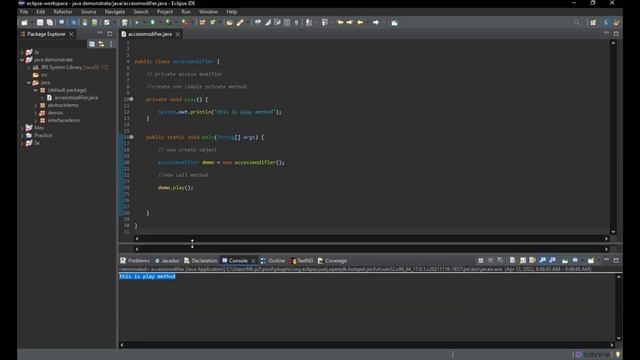
Task: Click Remove All Terminated Launches icon
Action: point(500,260)
